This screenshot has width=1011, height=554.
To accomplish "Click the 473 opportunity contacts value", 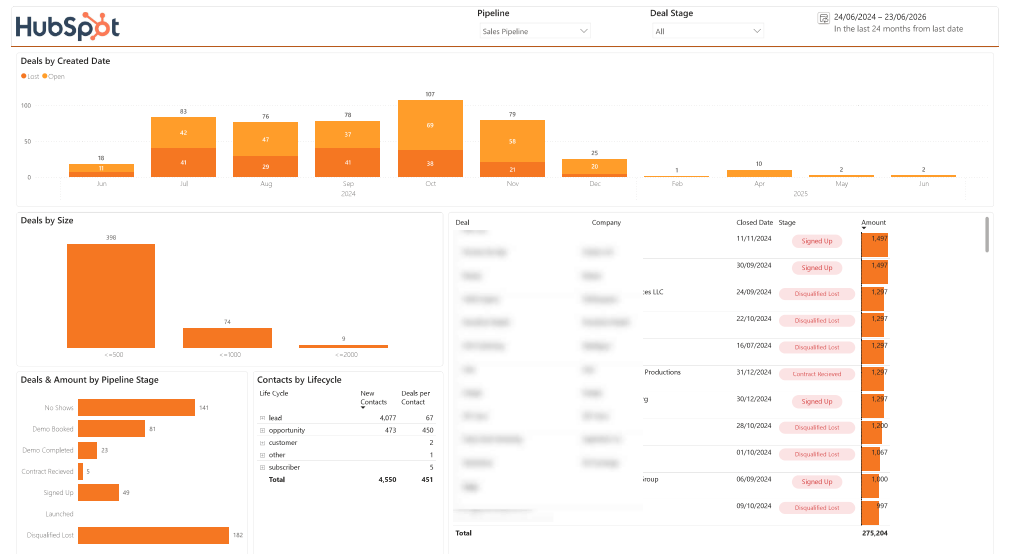I will [391, 430].
